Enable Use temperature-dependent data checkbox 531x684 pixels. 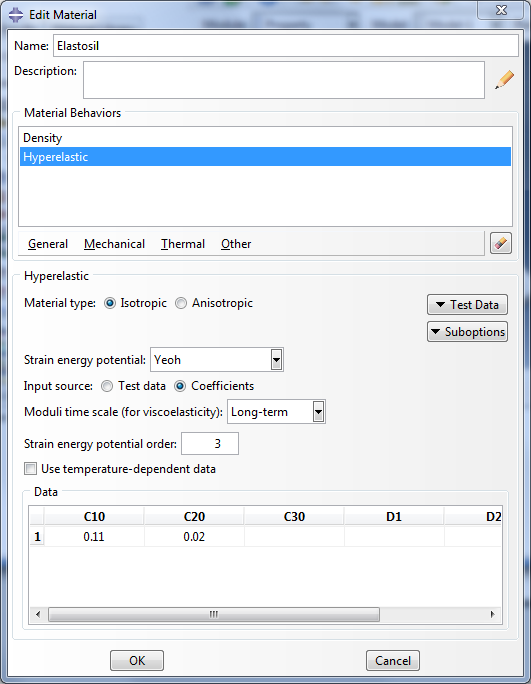tap(31, 469)
